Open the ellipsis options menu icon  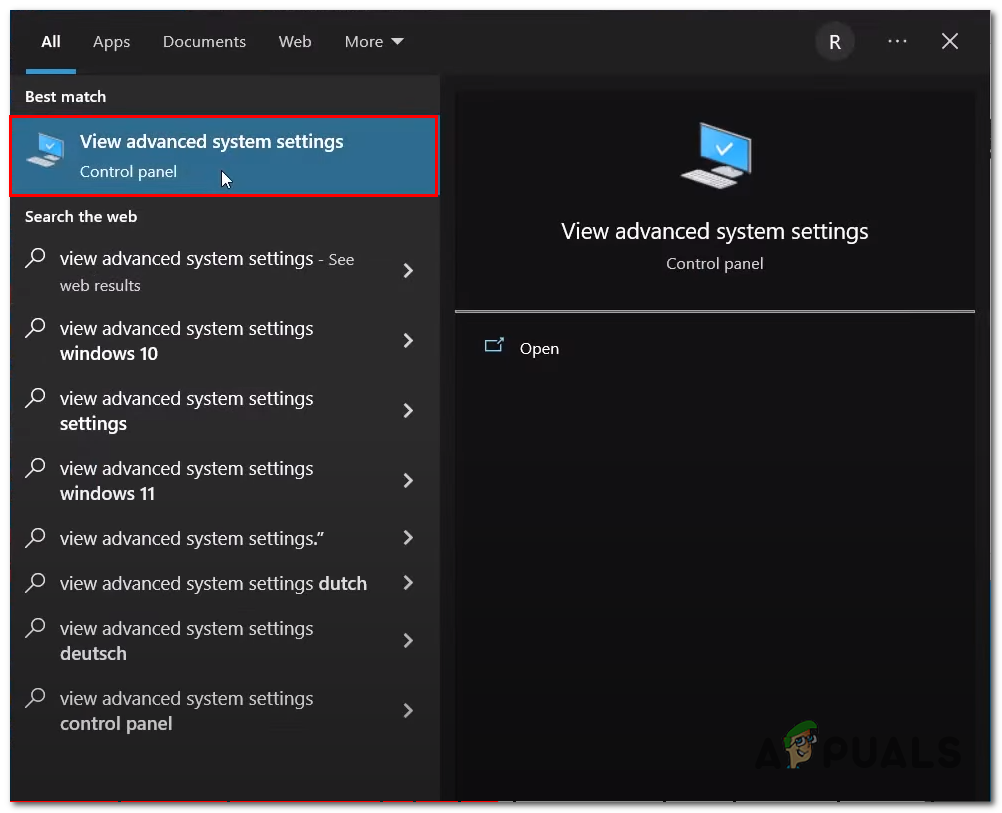tap(897, 41)
